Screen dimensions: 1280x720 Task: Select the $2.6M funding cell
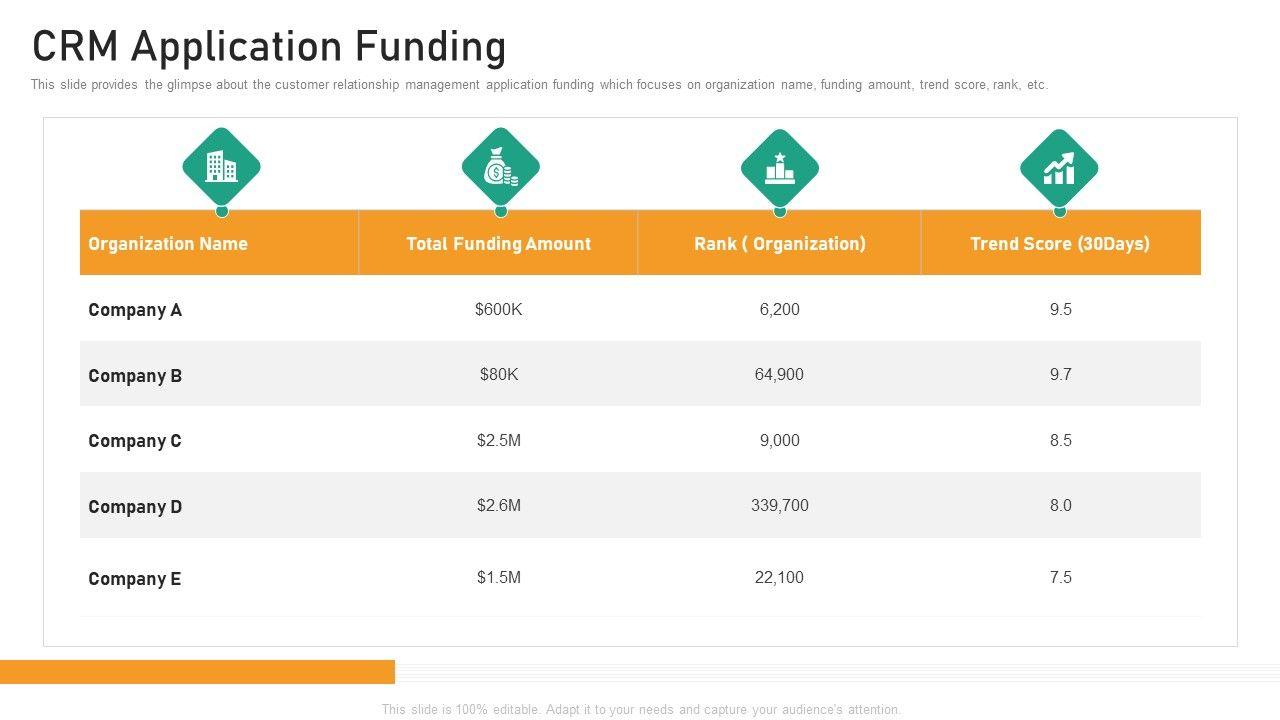[x=498, y=505]
